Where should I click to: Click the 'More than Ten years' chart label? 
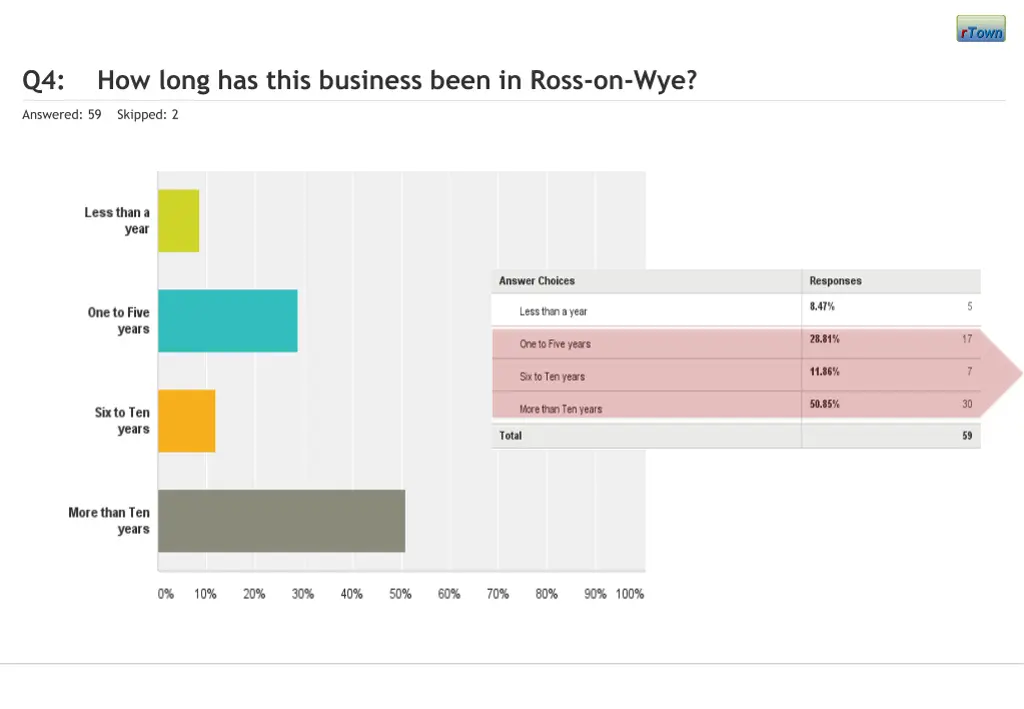point(109,521)
